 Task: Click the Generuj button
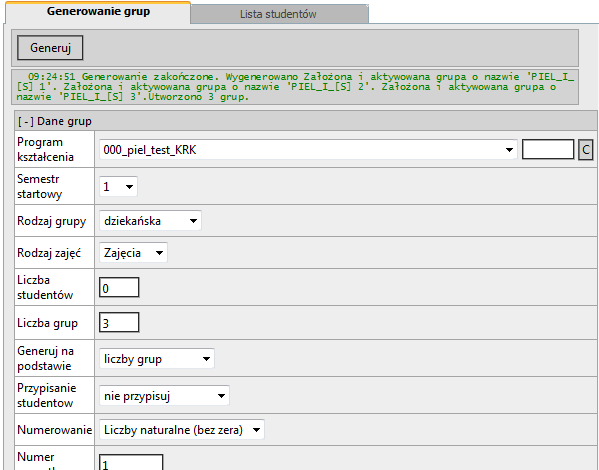[50, 48]
